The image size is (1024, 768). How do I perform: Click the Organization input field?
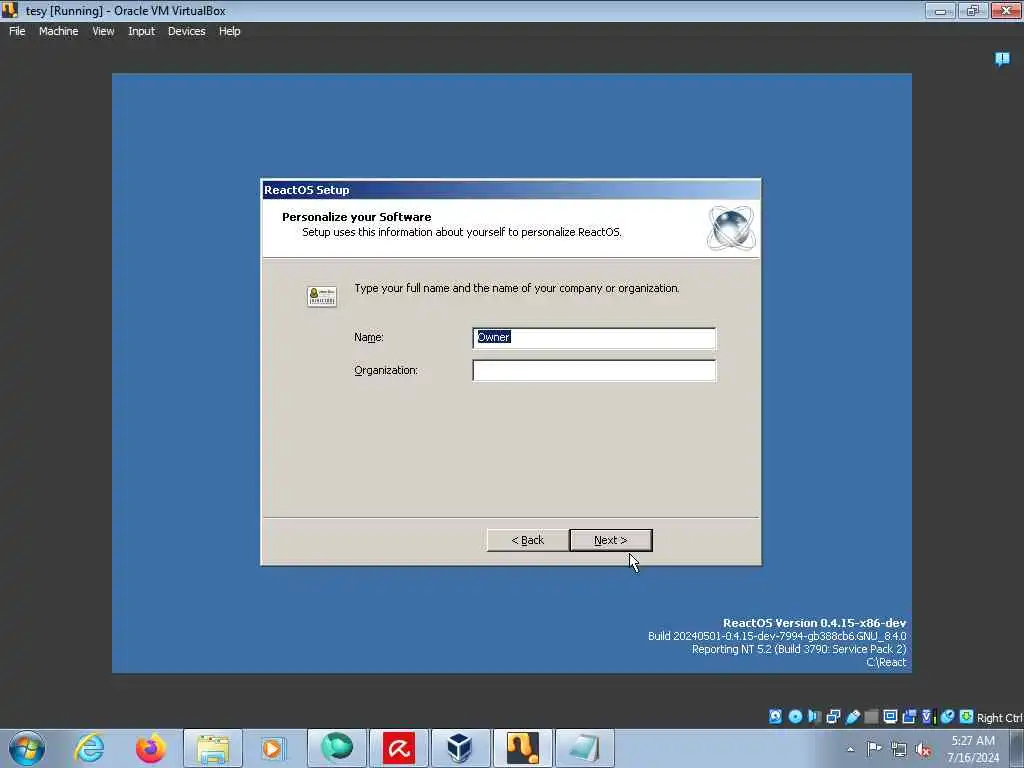[594, 370]
